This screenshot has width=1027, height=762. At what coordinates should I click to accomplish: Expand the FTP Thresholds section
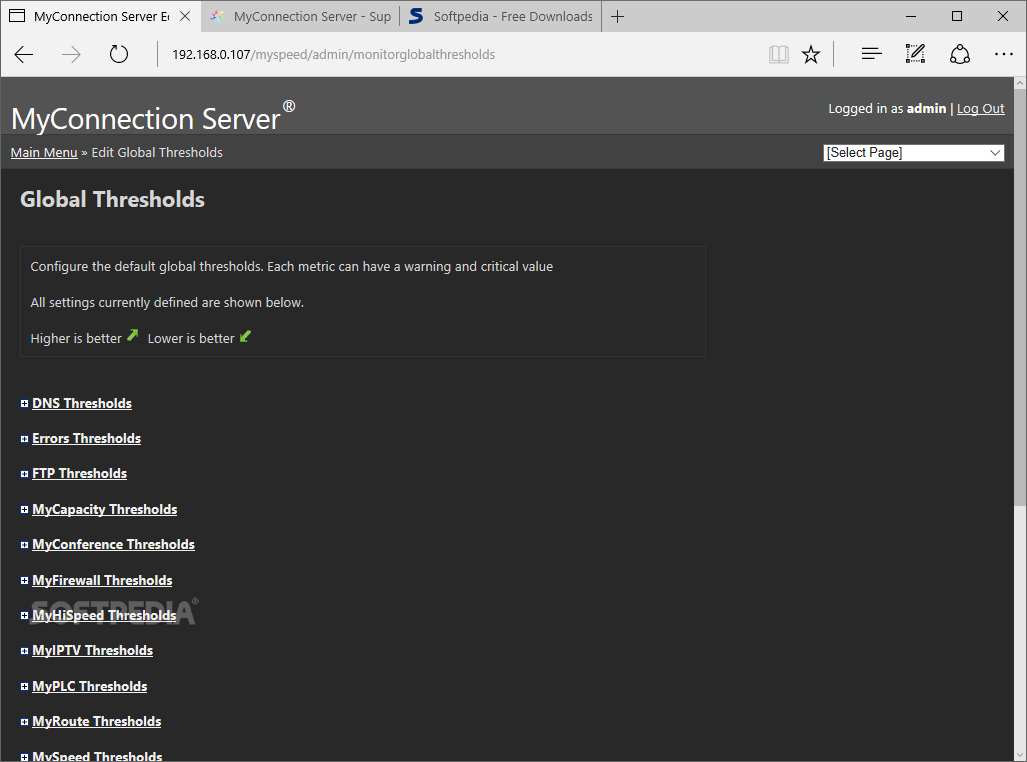coord(79,474)
